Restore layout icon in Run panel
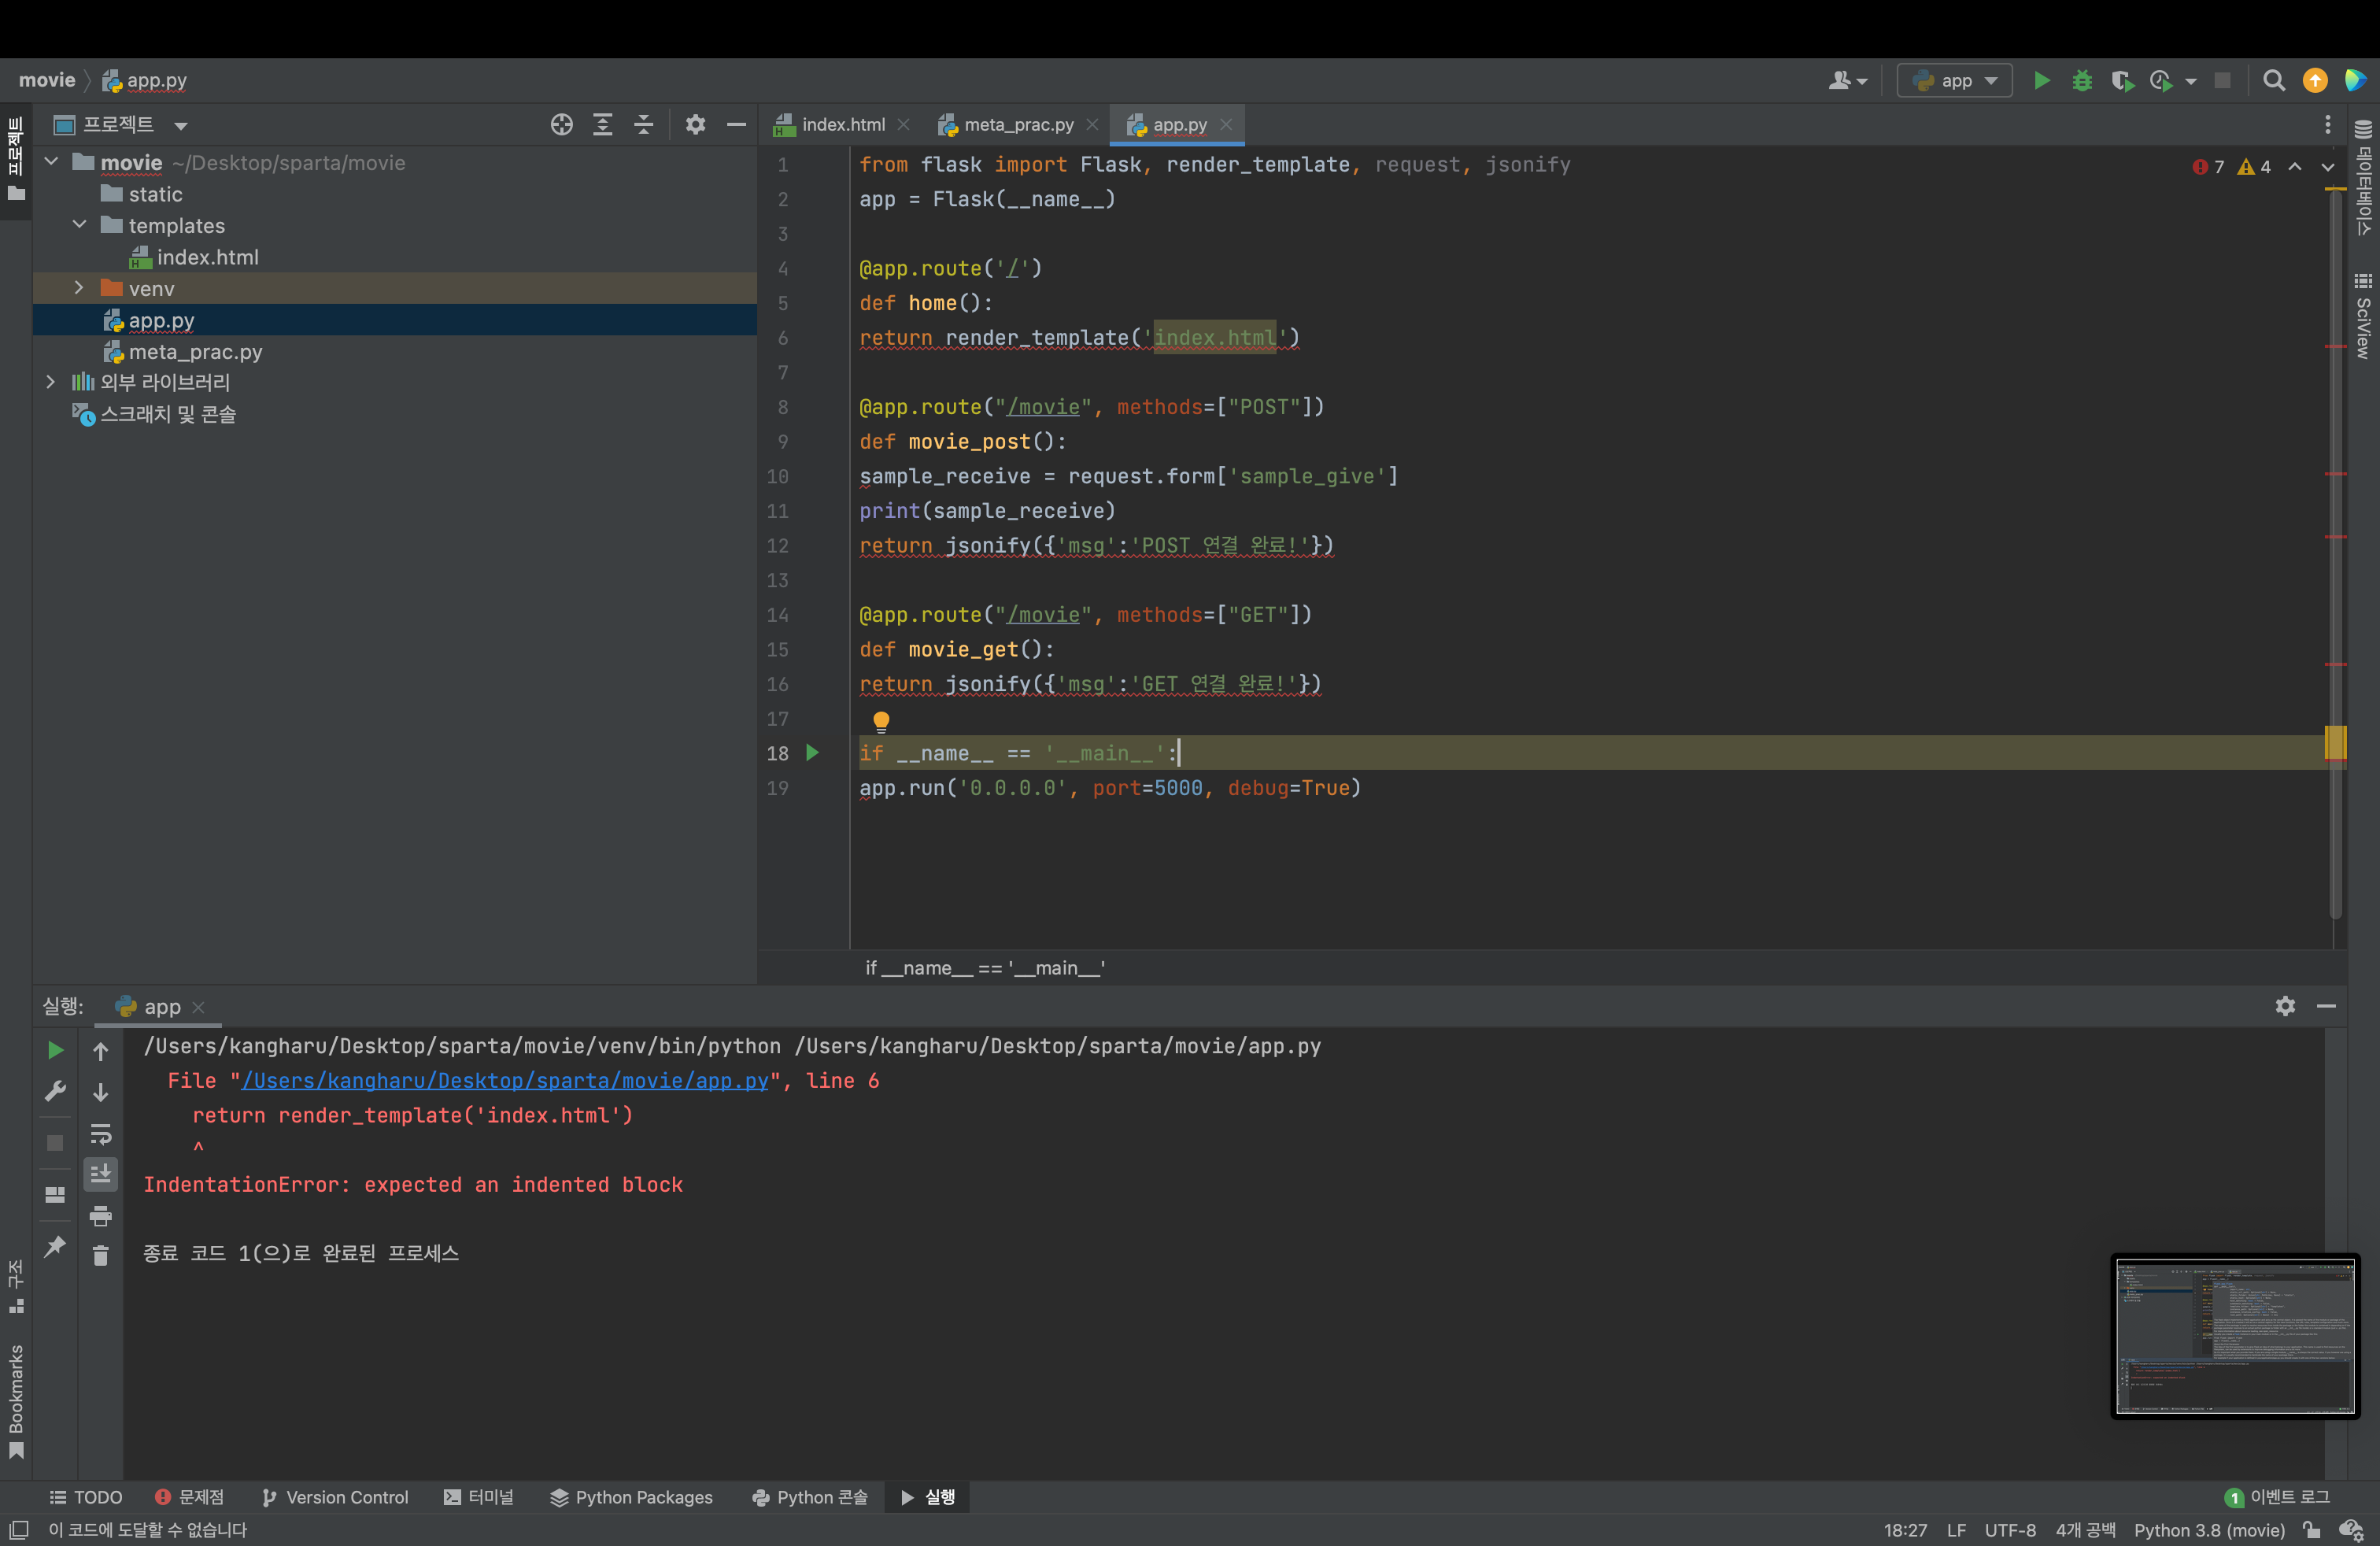 [x=55, y=1195]
